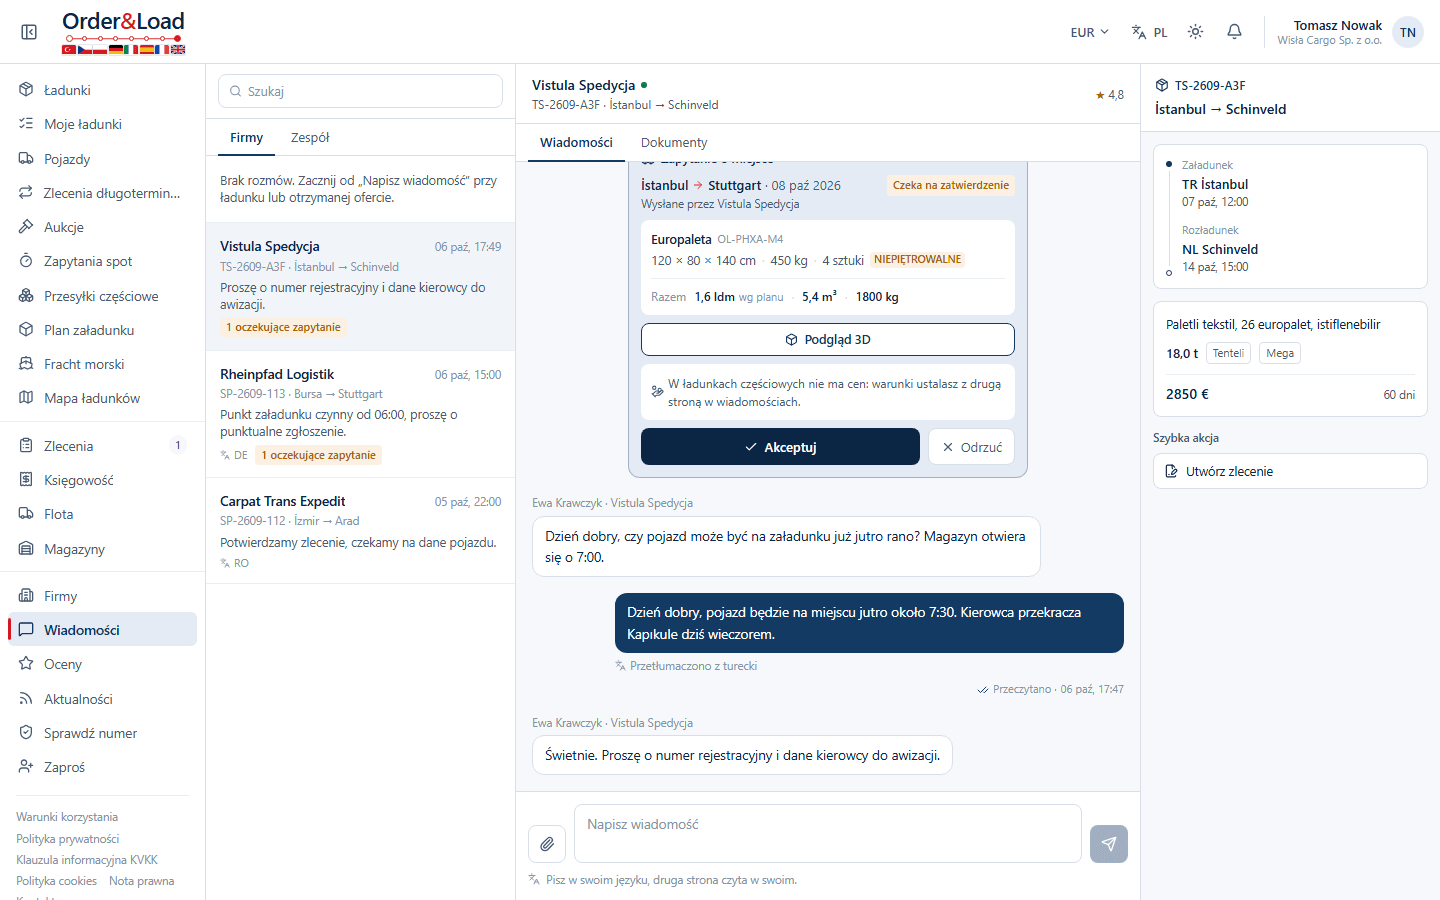
Task: Open Aktualności news feed
Action: pos(101,699)
